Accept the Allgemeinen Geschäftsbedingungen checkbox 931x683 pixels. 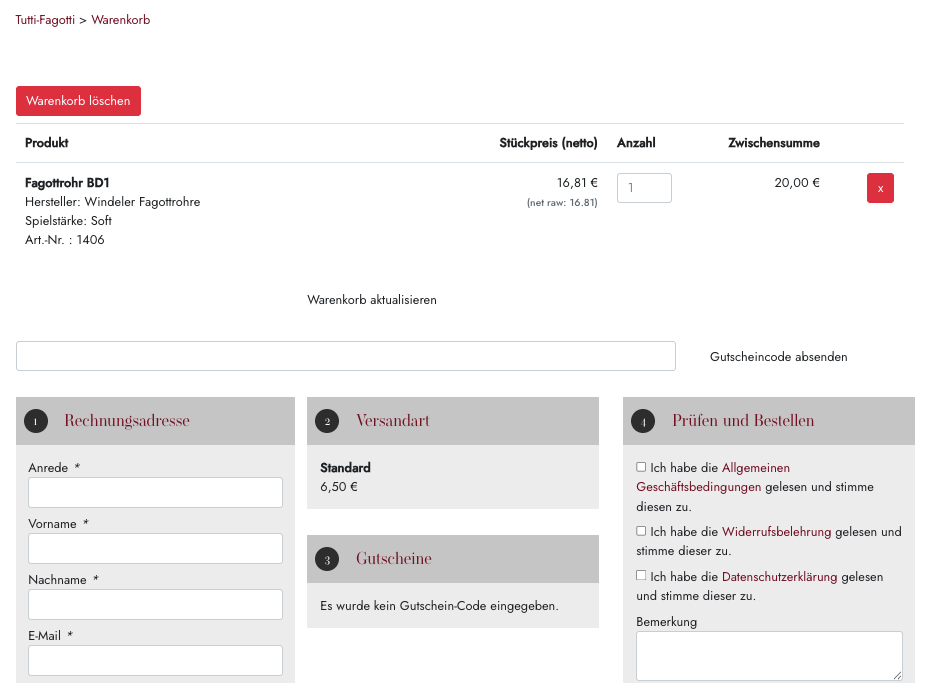(641, 467)
